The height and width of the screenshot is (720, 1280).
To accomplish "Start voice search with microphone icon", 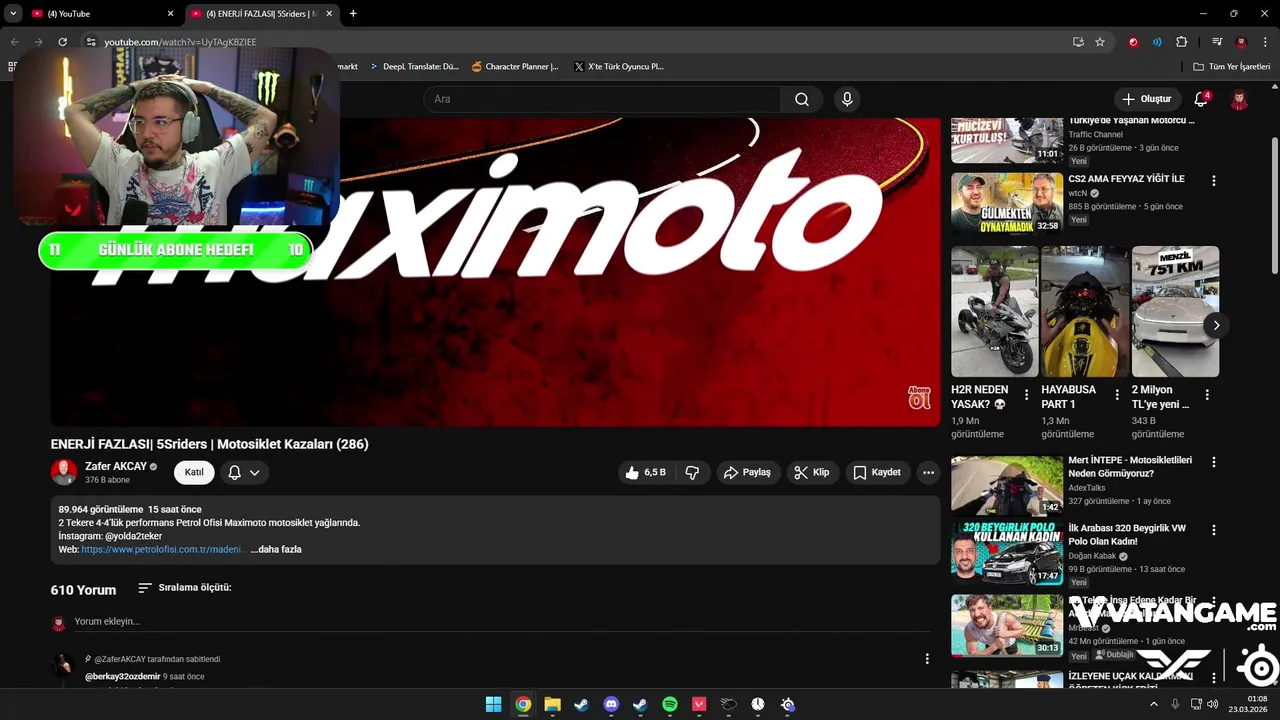I will (x=847, y=99).
